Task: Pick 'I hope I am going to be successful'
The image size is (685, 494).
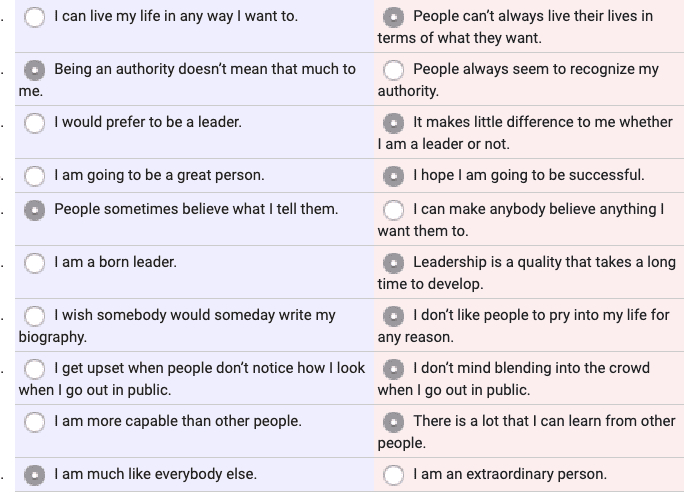Action: (x=393, y=176)
